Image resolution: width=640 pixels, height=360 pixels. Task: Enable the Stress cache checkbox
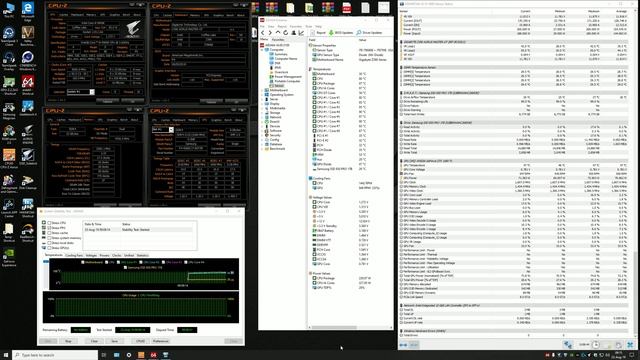pos(49,233)
